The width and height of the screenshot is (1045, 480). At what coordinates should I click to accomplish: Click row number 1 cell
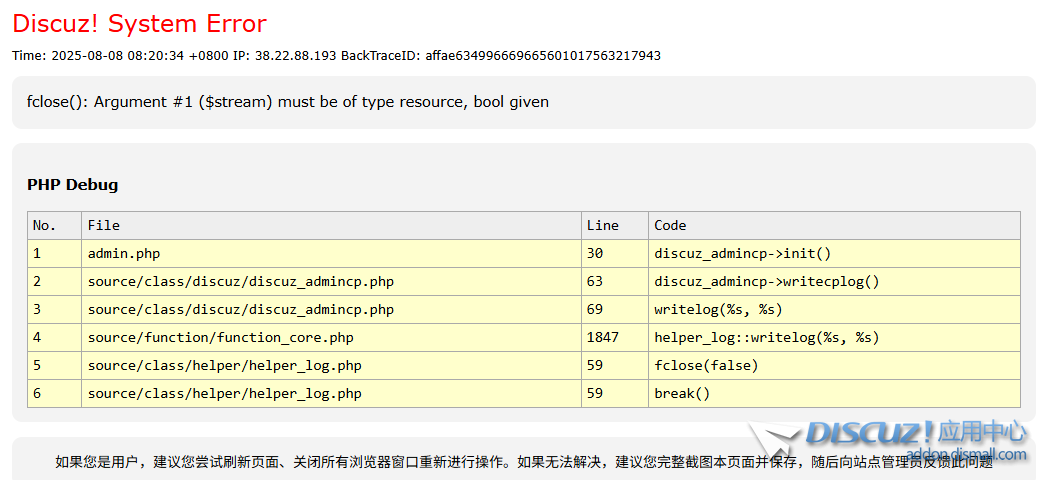click(x=55, y=253)
